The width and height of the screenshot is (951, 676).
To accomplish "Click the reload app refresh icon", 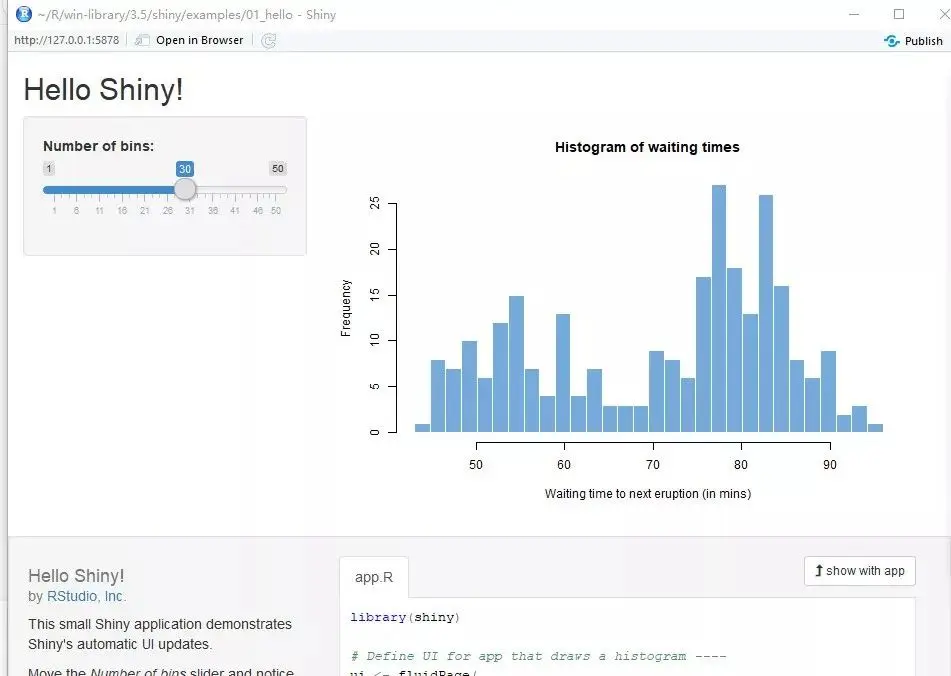I will [x=268, y=41].
